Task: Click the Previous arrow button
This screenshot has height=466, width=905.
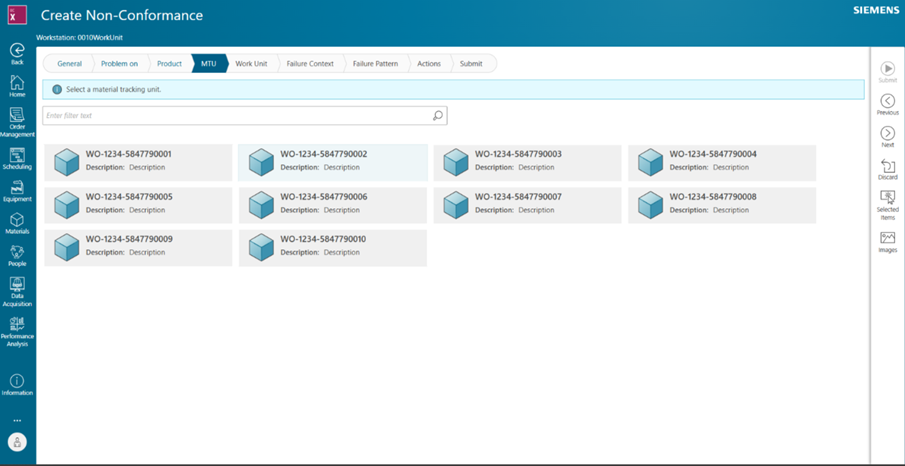Action: [x=887, y=103]
